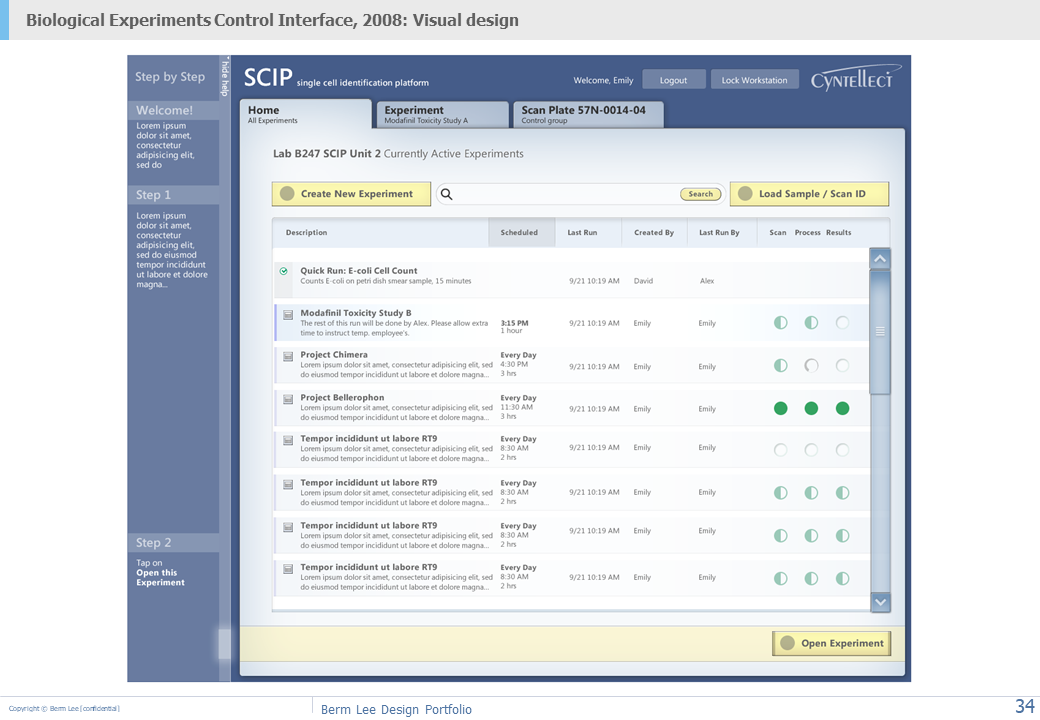Image resolution: width=1040 pixels, height=720 pixels.
Task: Click the experiment list scrollbar thumb
Action: pos(880,331)
